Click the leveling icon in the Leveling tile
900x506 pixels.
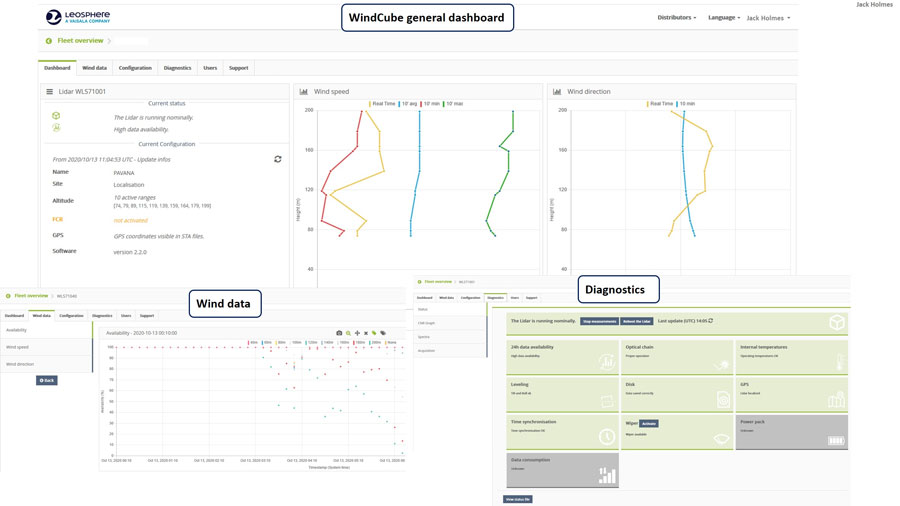click(607, 401)
